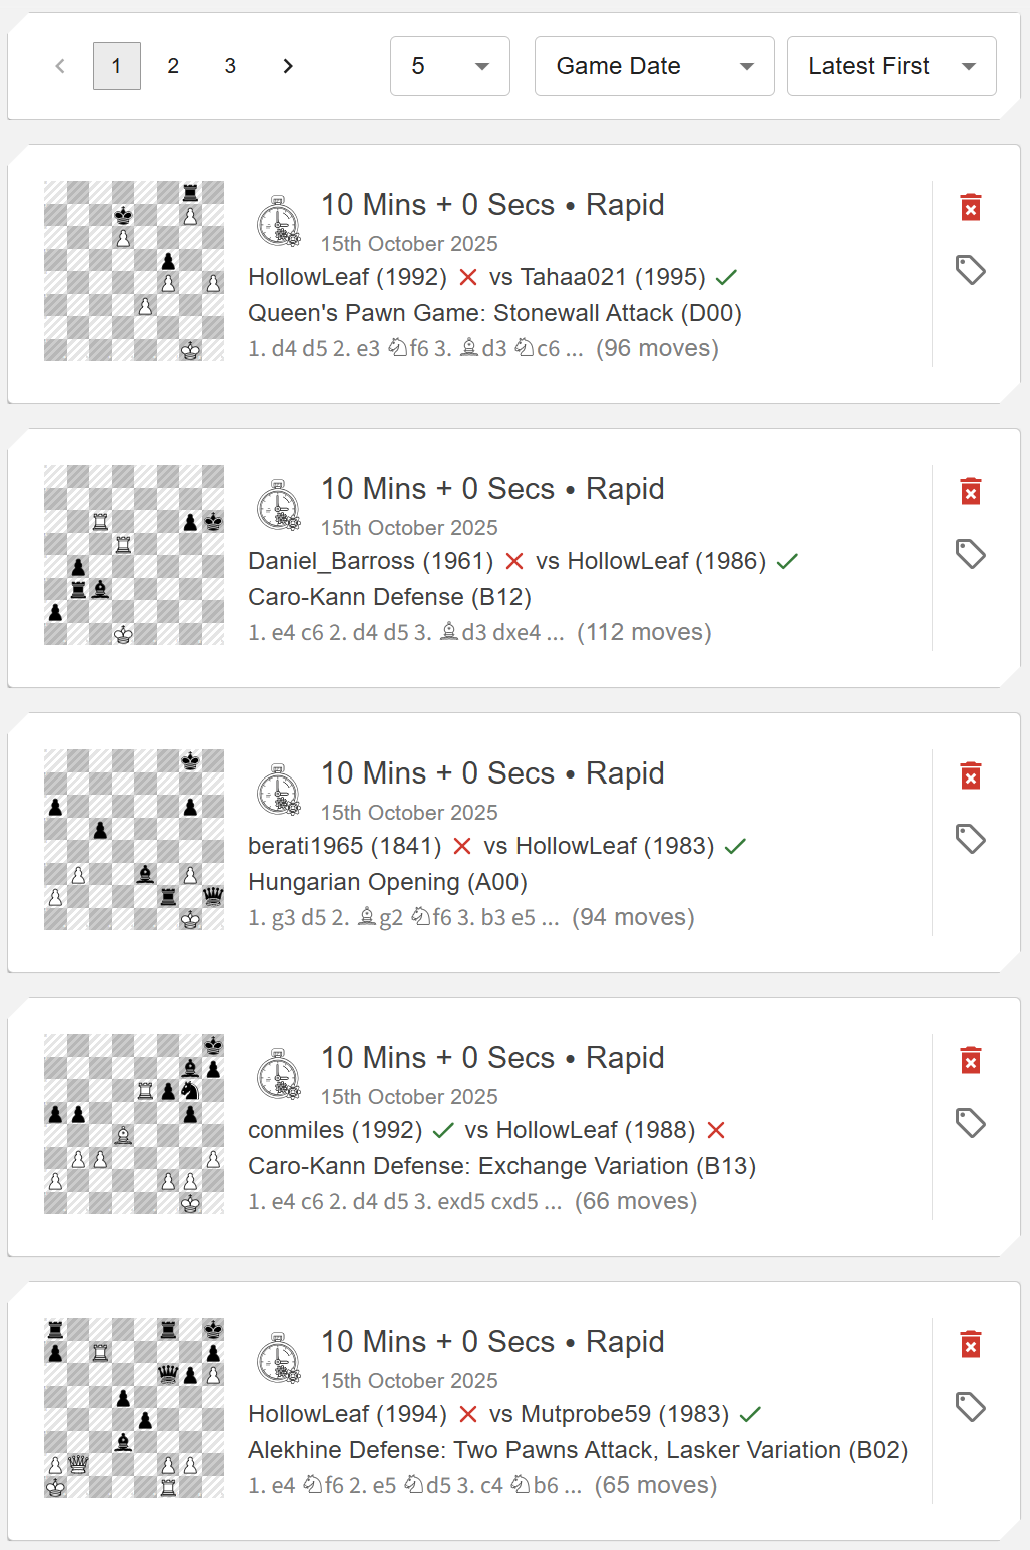Screen dimensions: 1030x1550
Task: Open the Stonewall Attack game board thumbnail
Action: [x=134, y=271]
